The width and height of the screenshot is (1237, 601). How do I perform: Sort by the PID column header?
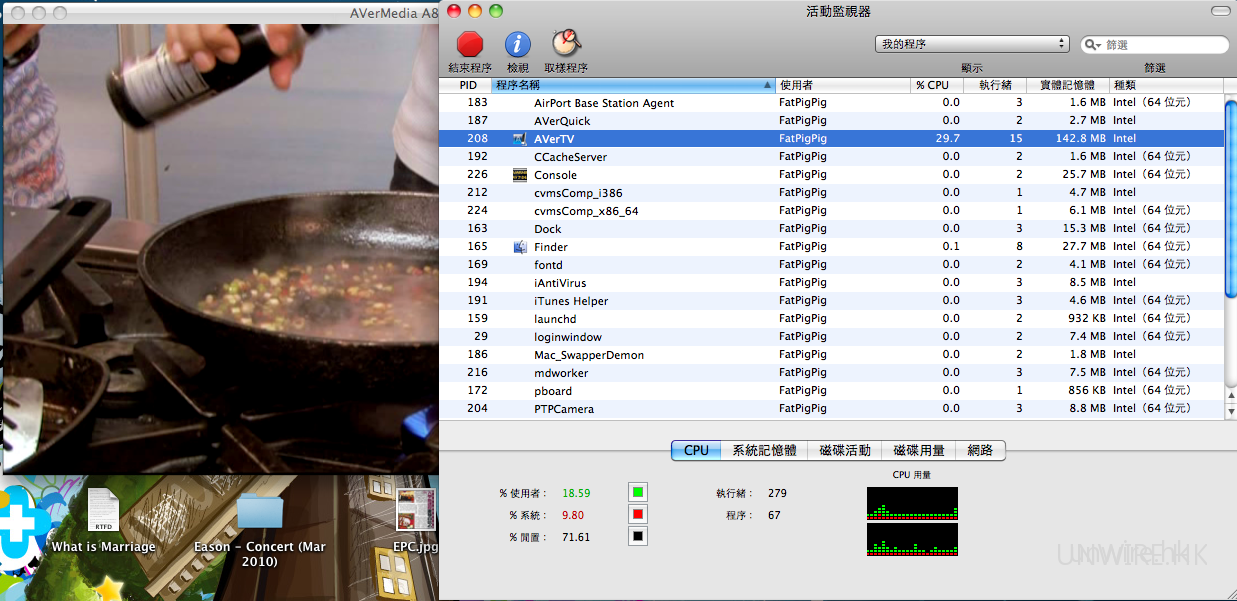click(467, 85)
